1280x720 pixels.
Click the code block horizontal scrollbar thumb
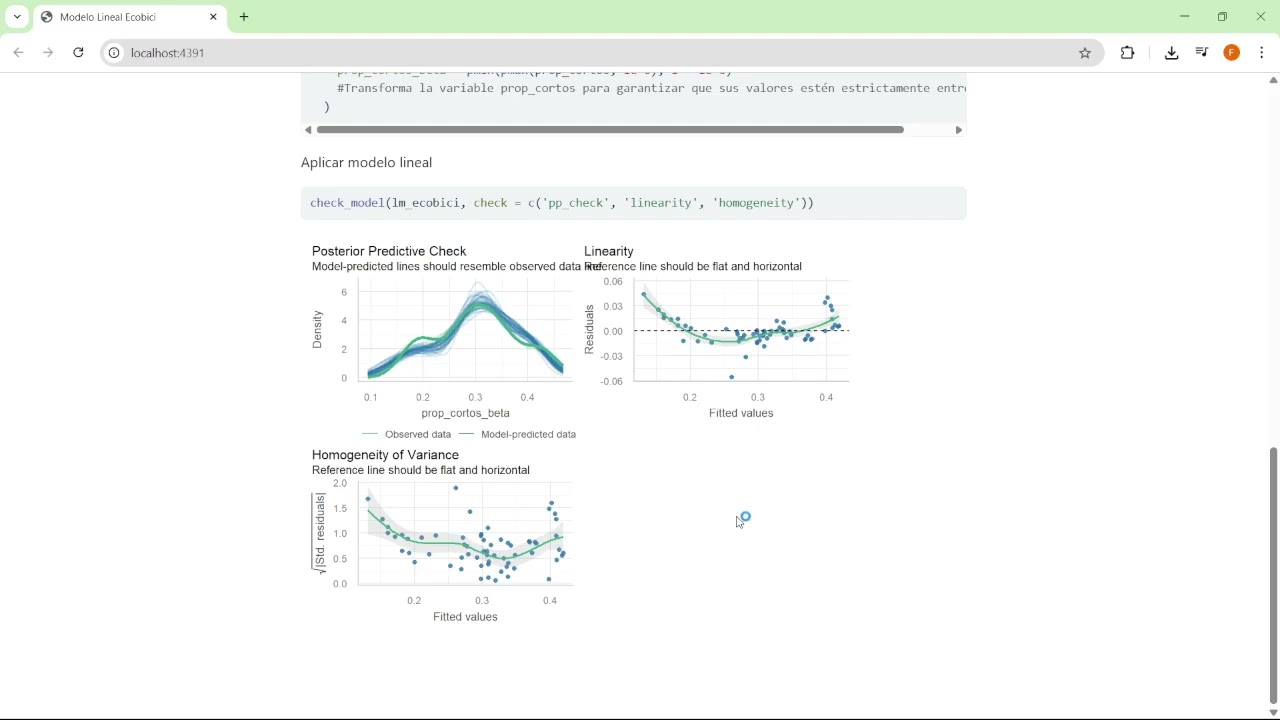point(610,130)
